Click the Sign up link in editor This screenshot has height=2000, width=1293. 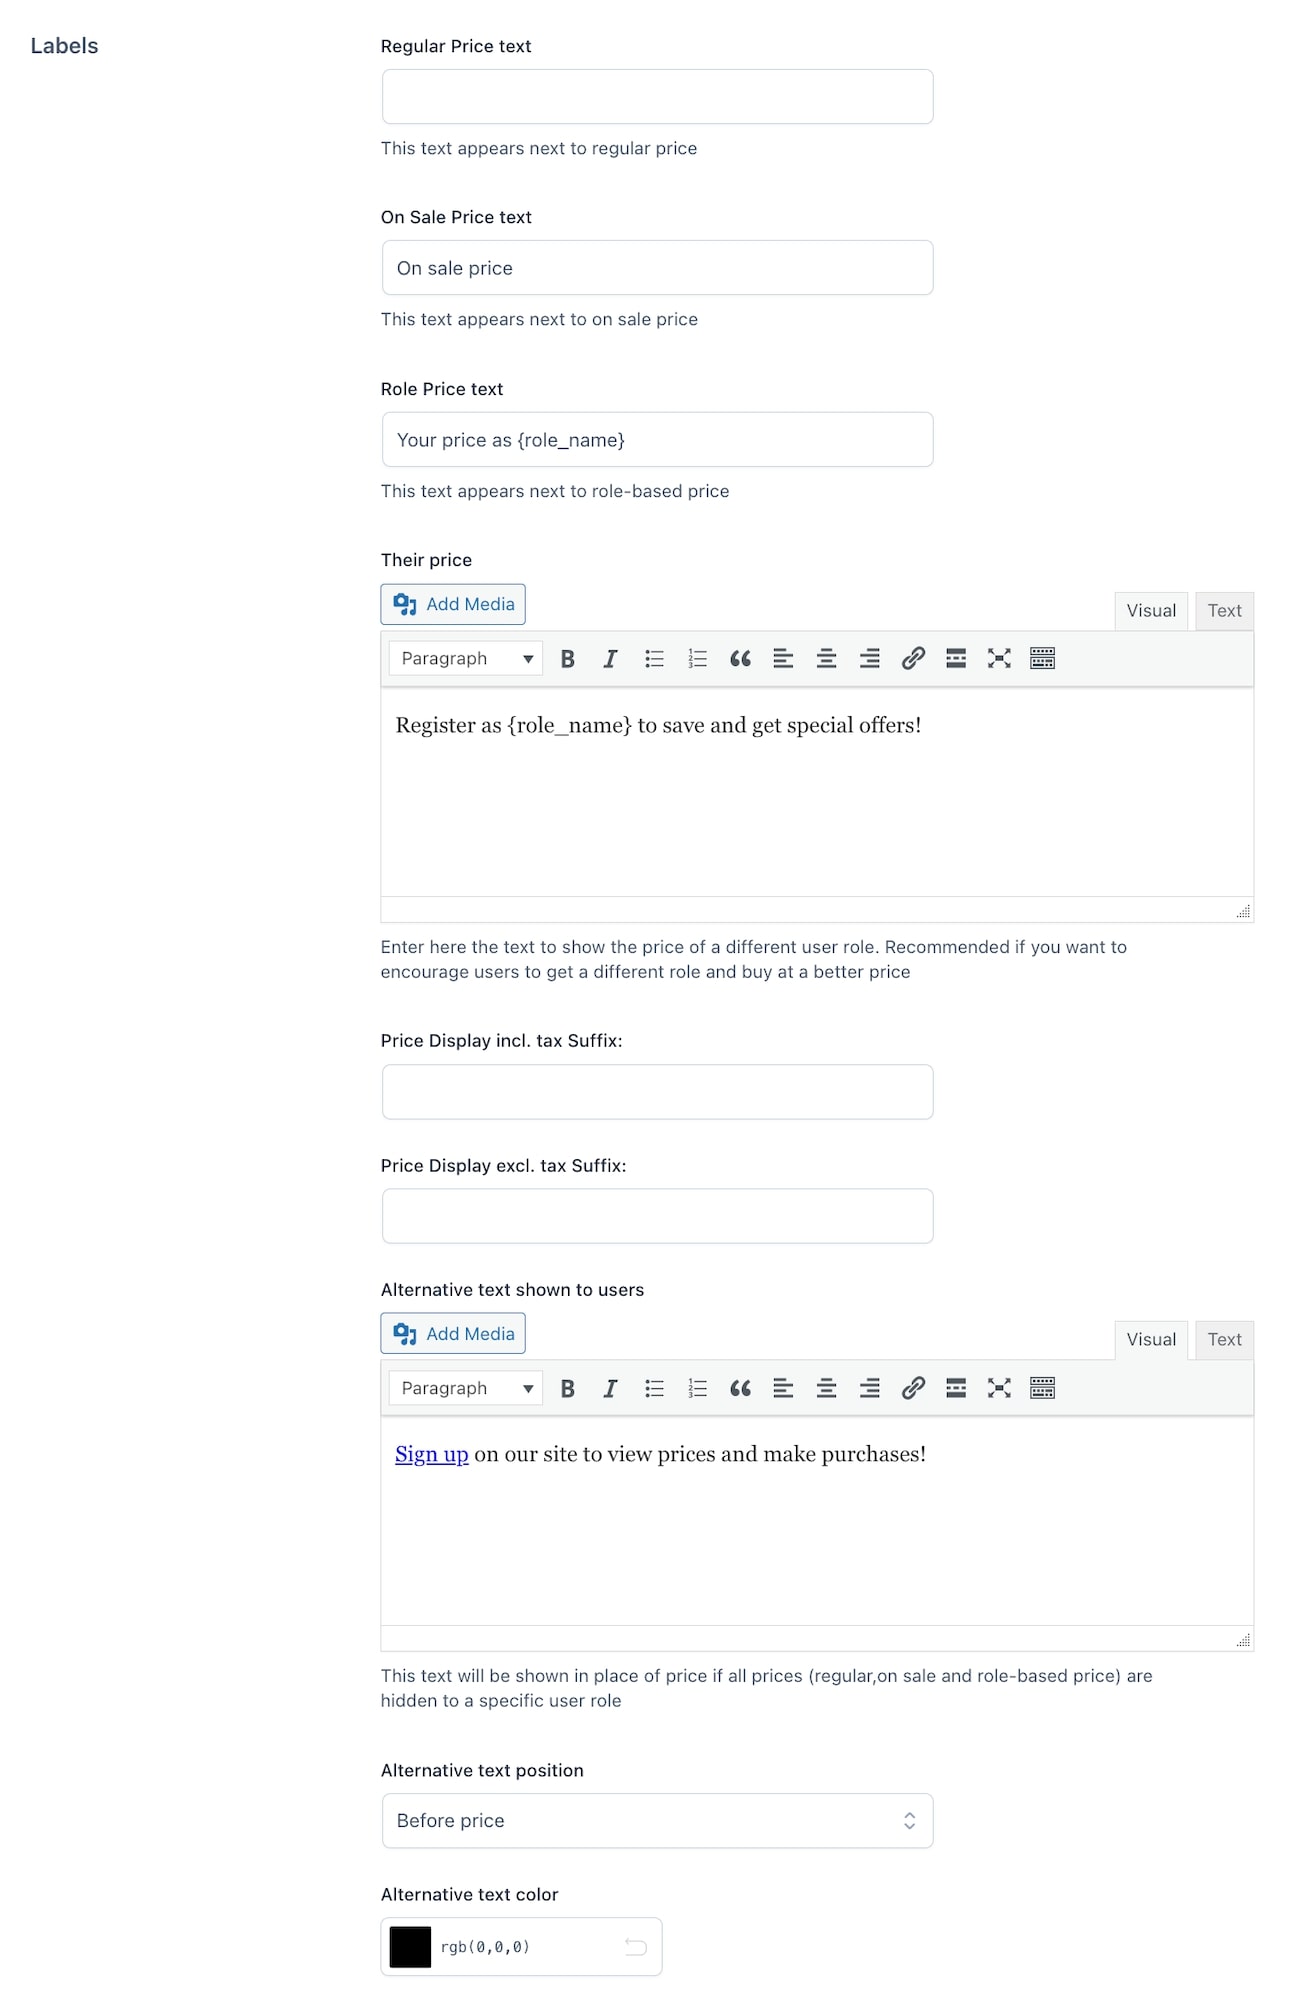click(431, 1454)
